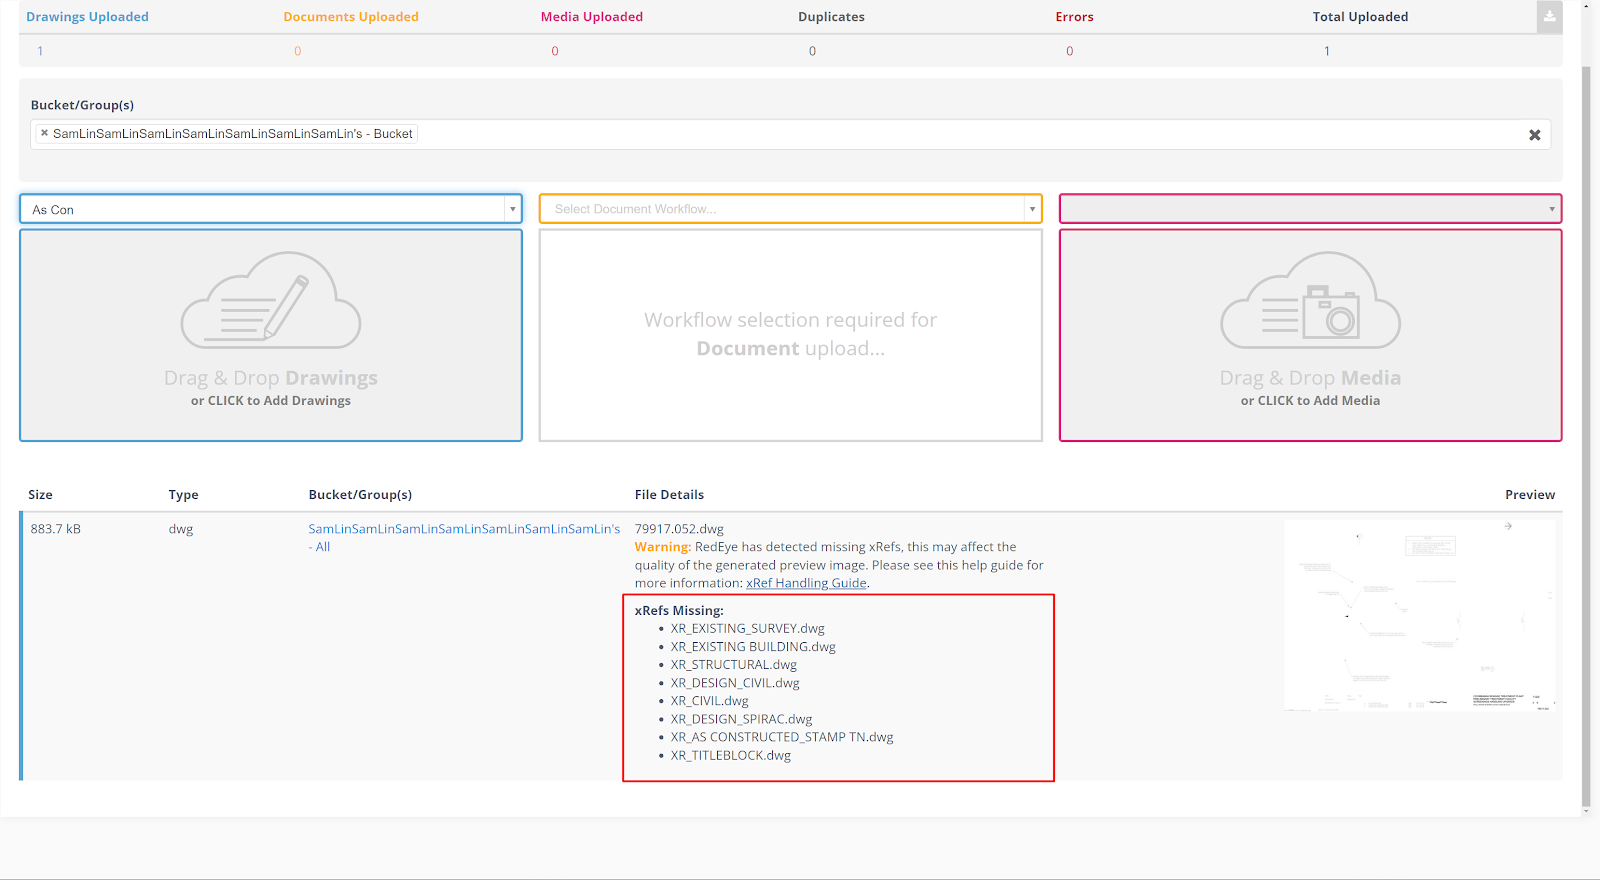Click the Drawings Uploaded header
This screenshot has height=880, width=1600.
tap(87, 17)
